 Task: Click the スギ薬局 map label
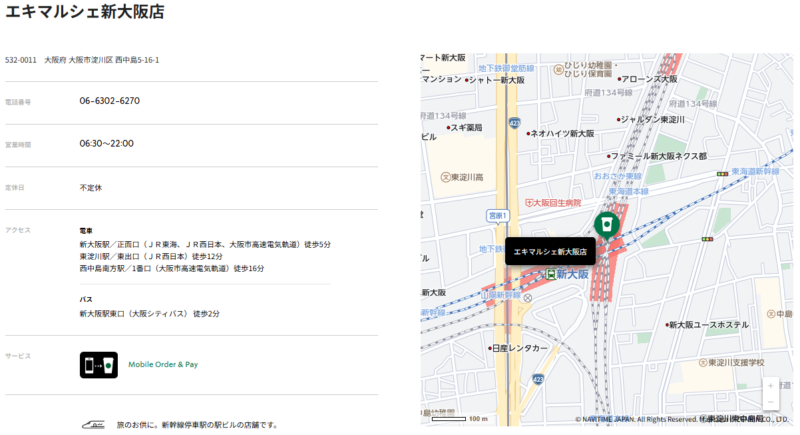pyautogui.click(x=466, y=127)
